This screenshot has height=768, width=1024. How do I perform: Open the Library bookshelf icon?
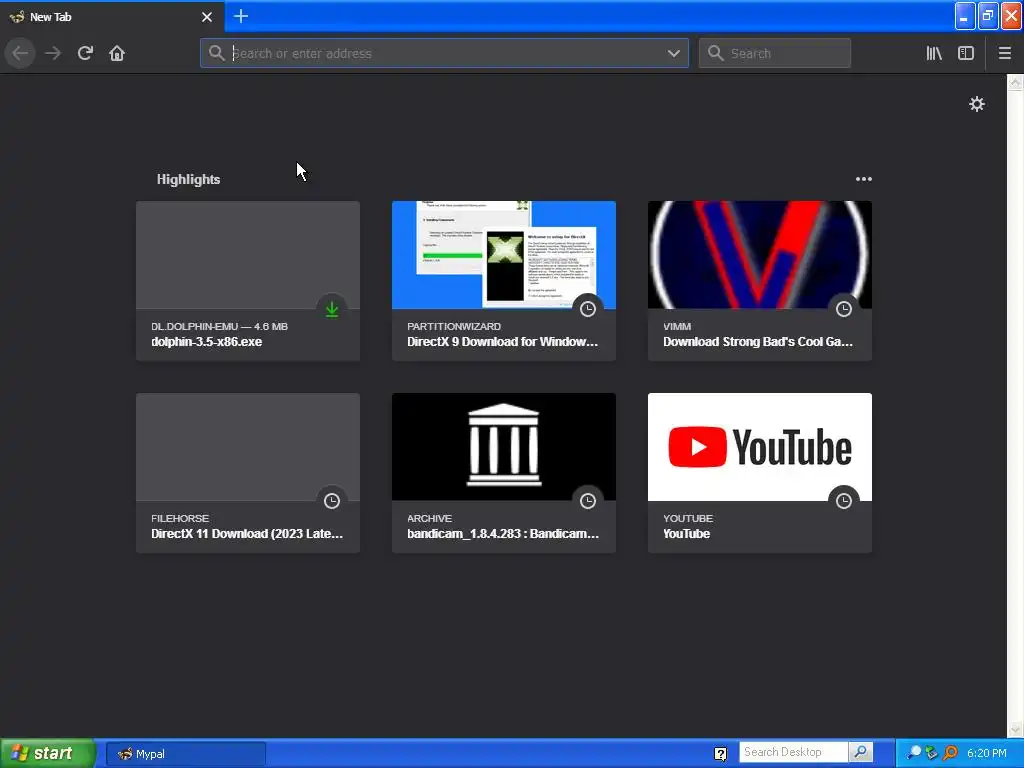[934, 53]
